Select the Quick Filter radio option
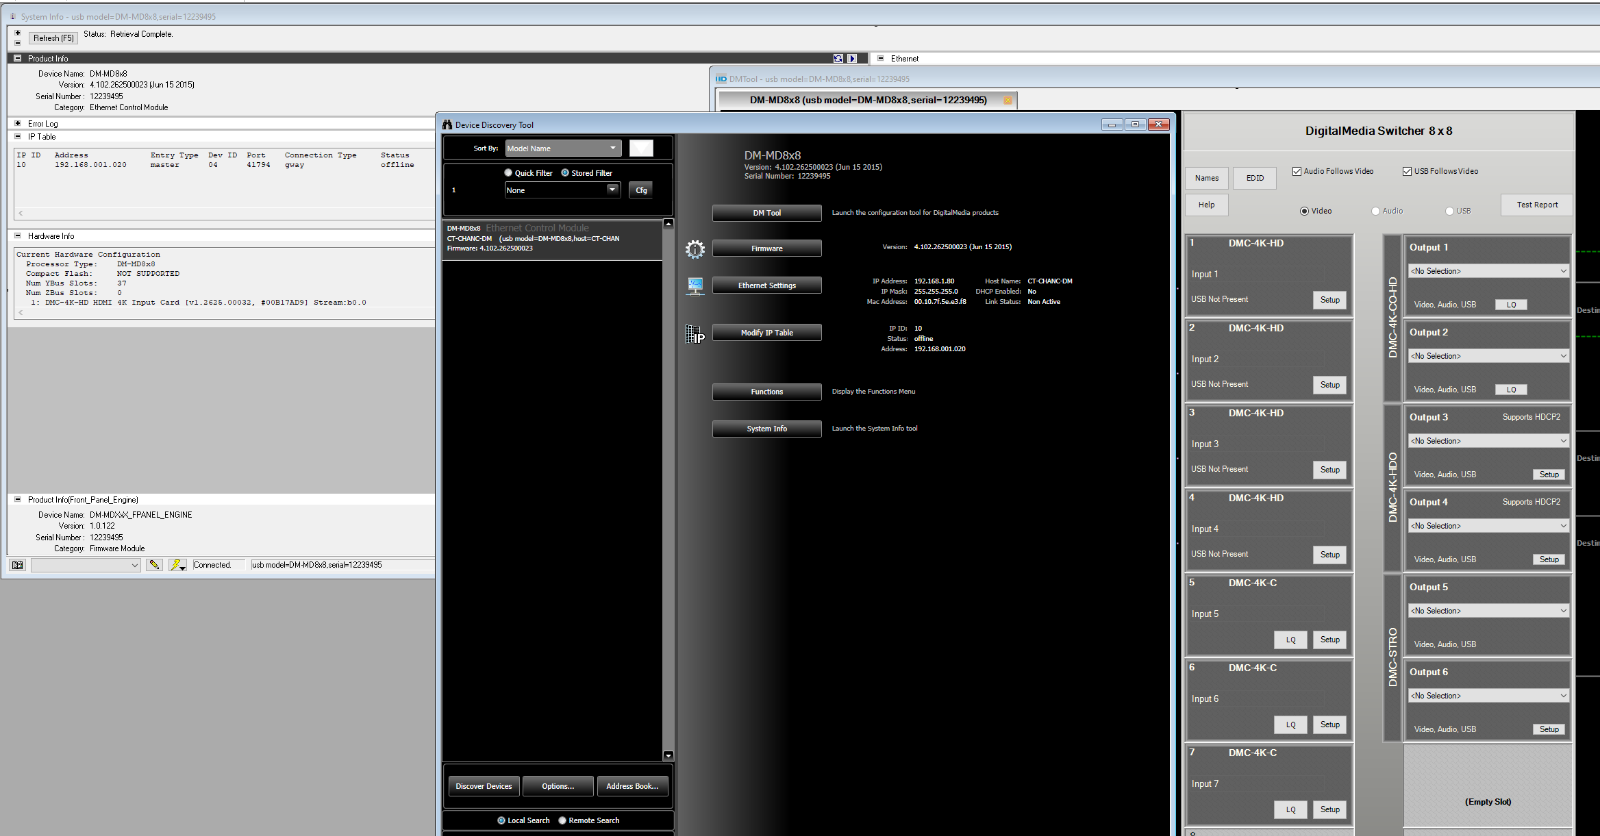Image resolution: width=1600 pixels, height=836 pixels. 508,173
